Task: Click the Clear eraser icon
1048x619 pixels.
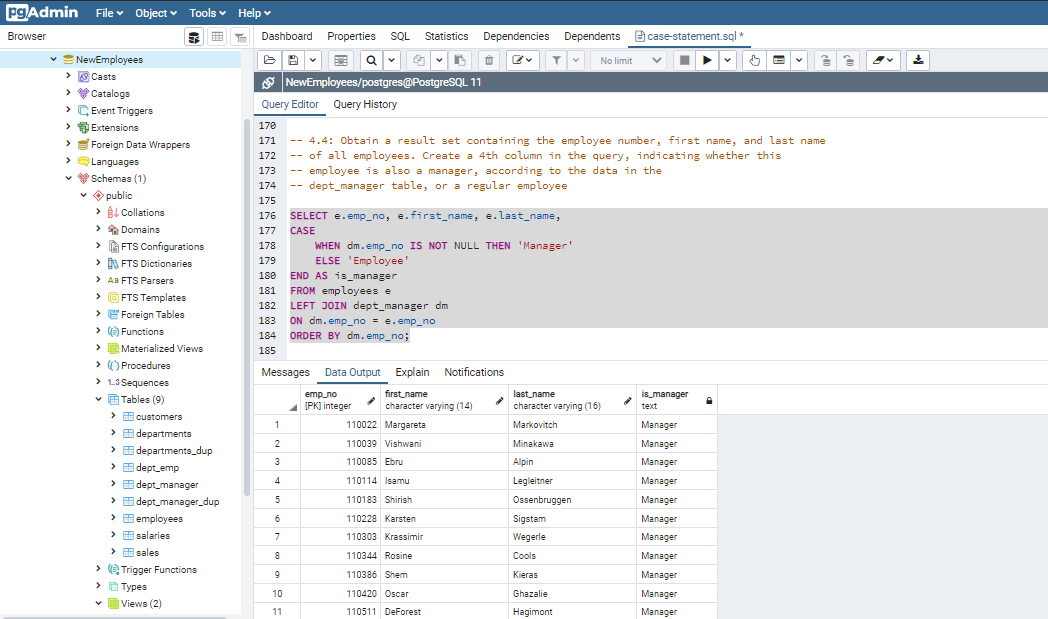Action: point(877,61)
